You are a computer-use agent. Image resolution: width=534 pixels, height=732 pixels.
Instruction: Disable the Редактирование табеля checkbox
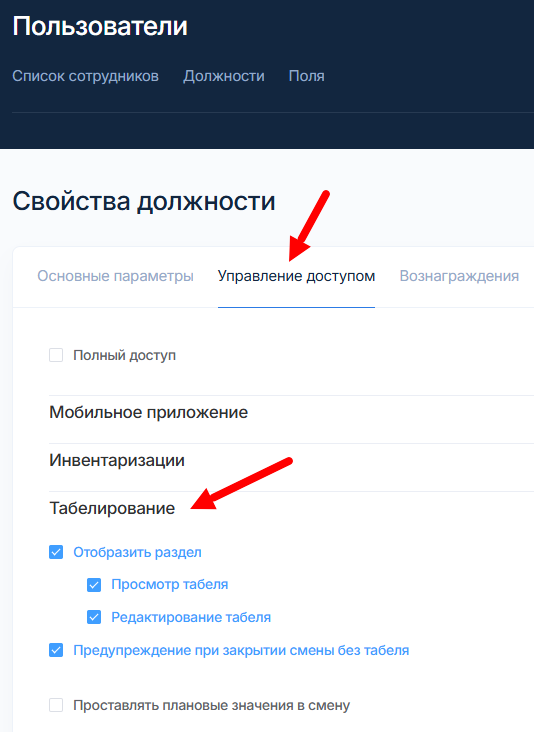[94, 617]
